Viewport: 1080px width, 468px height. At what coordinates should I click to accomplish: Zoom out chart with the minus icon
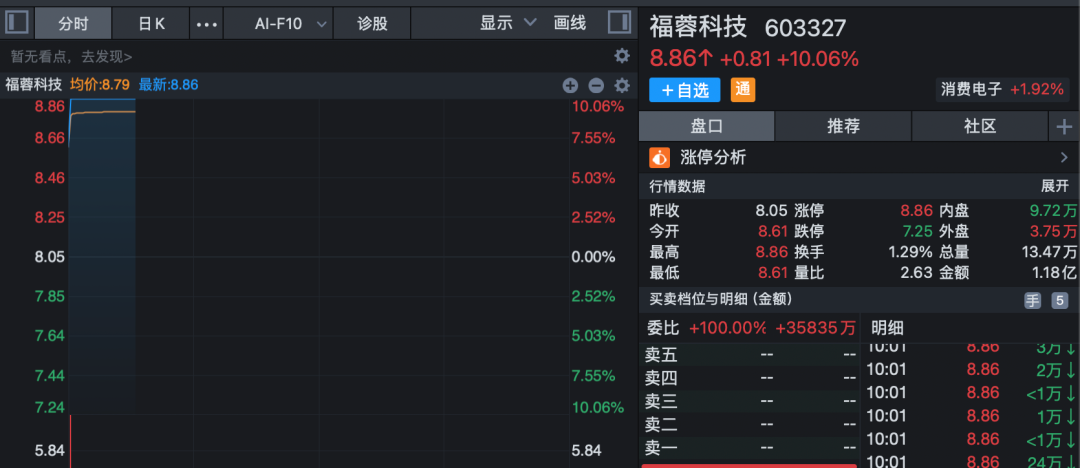point(596,85)
